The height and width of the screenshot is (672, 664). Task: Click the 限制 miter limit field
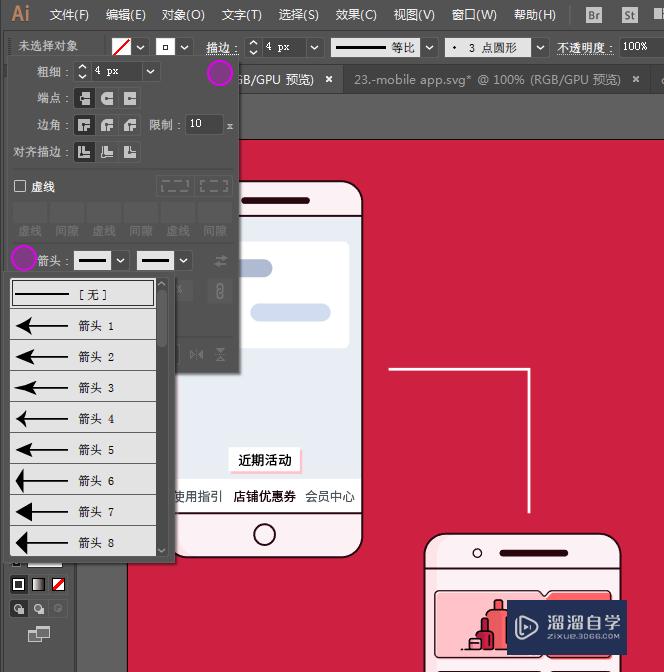pos(204,124)
